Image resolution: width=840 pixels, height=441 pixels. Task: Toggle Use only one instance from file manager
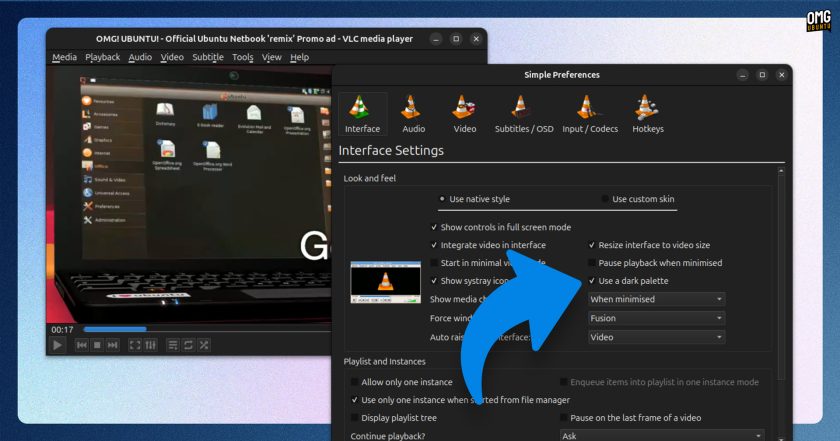[460, 400]
